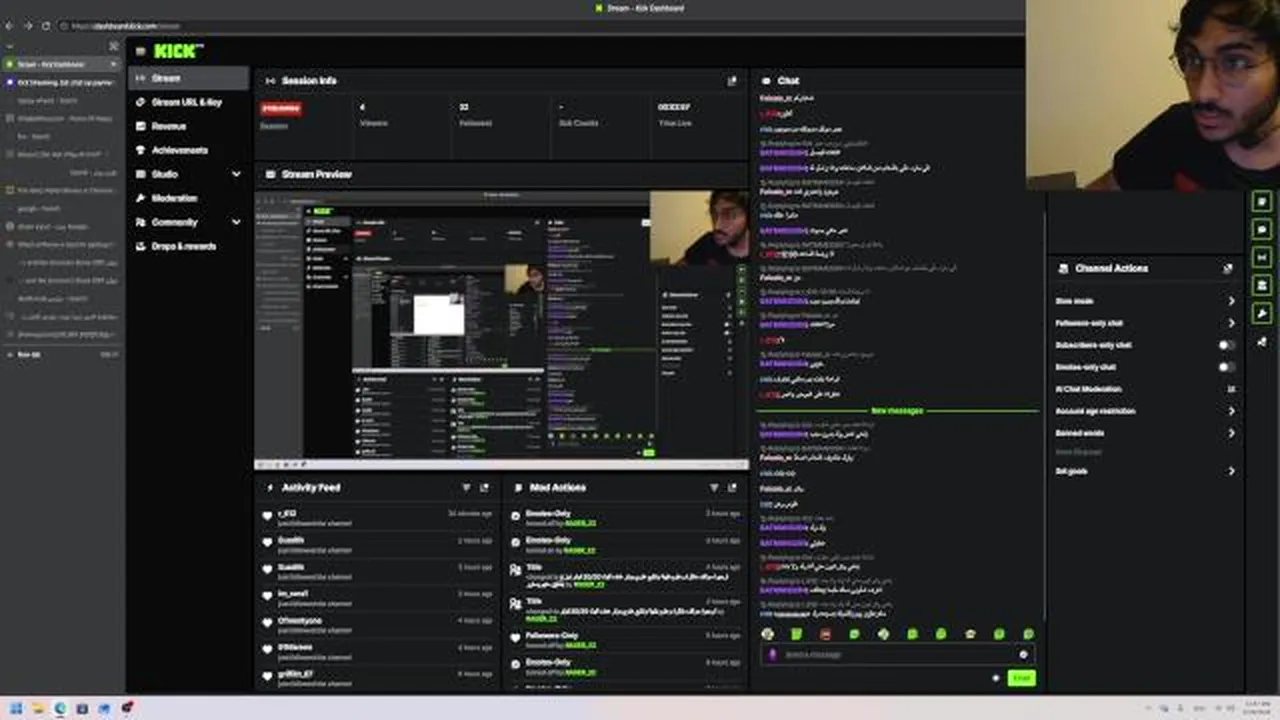
Task: Open chat settings next to Chat button
Action: pos(995,678)
